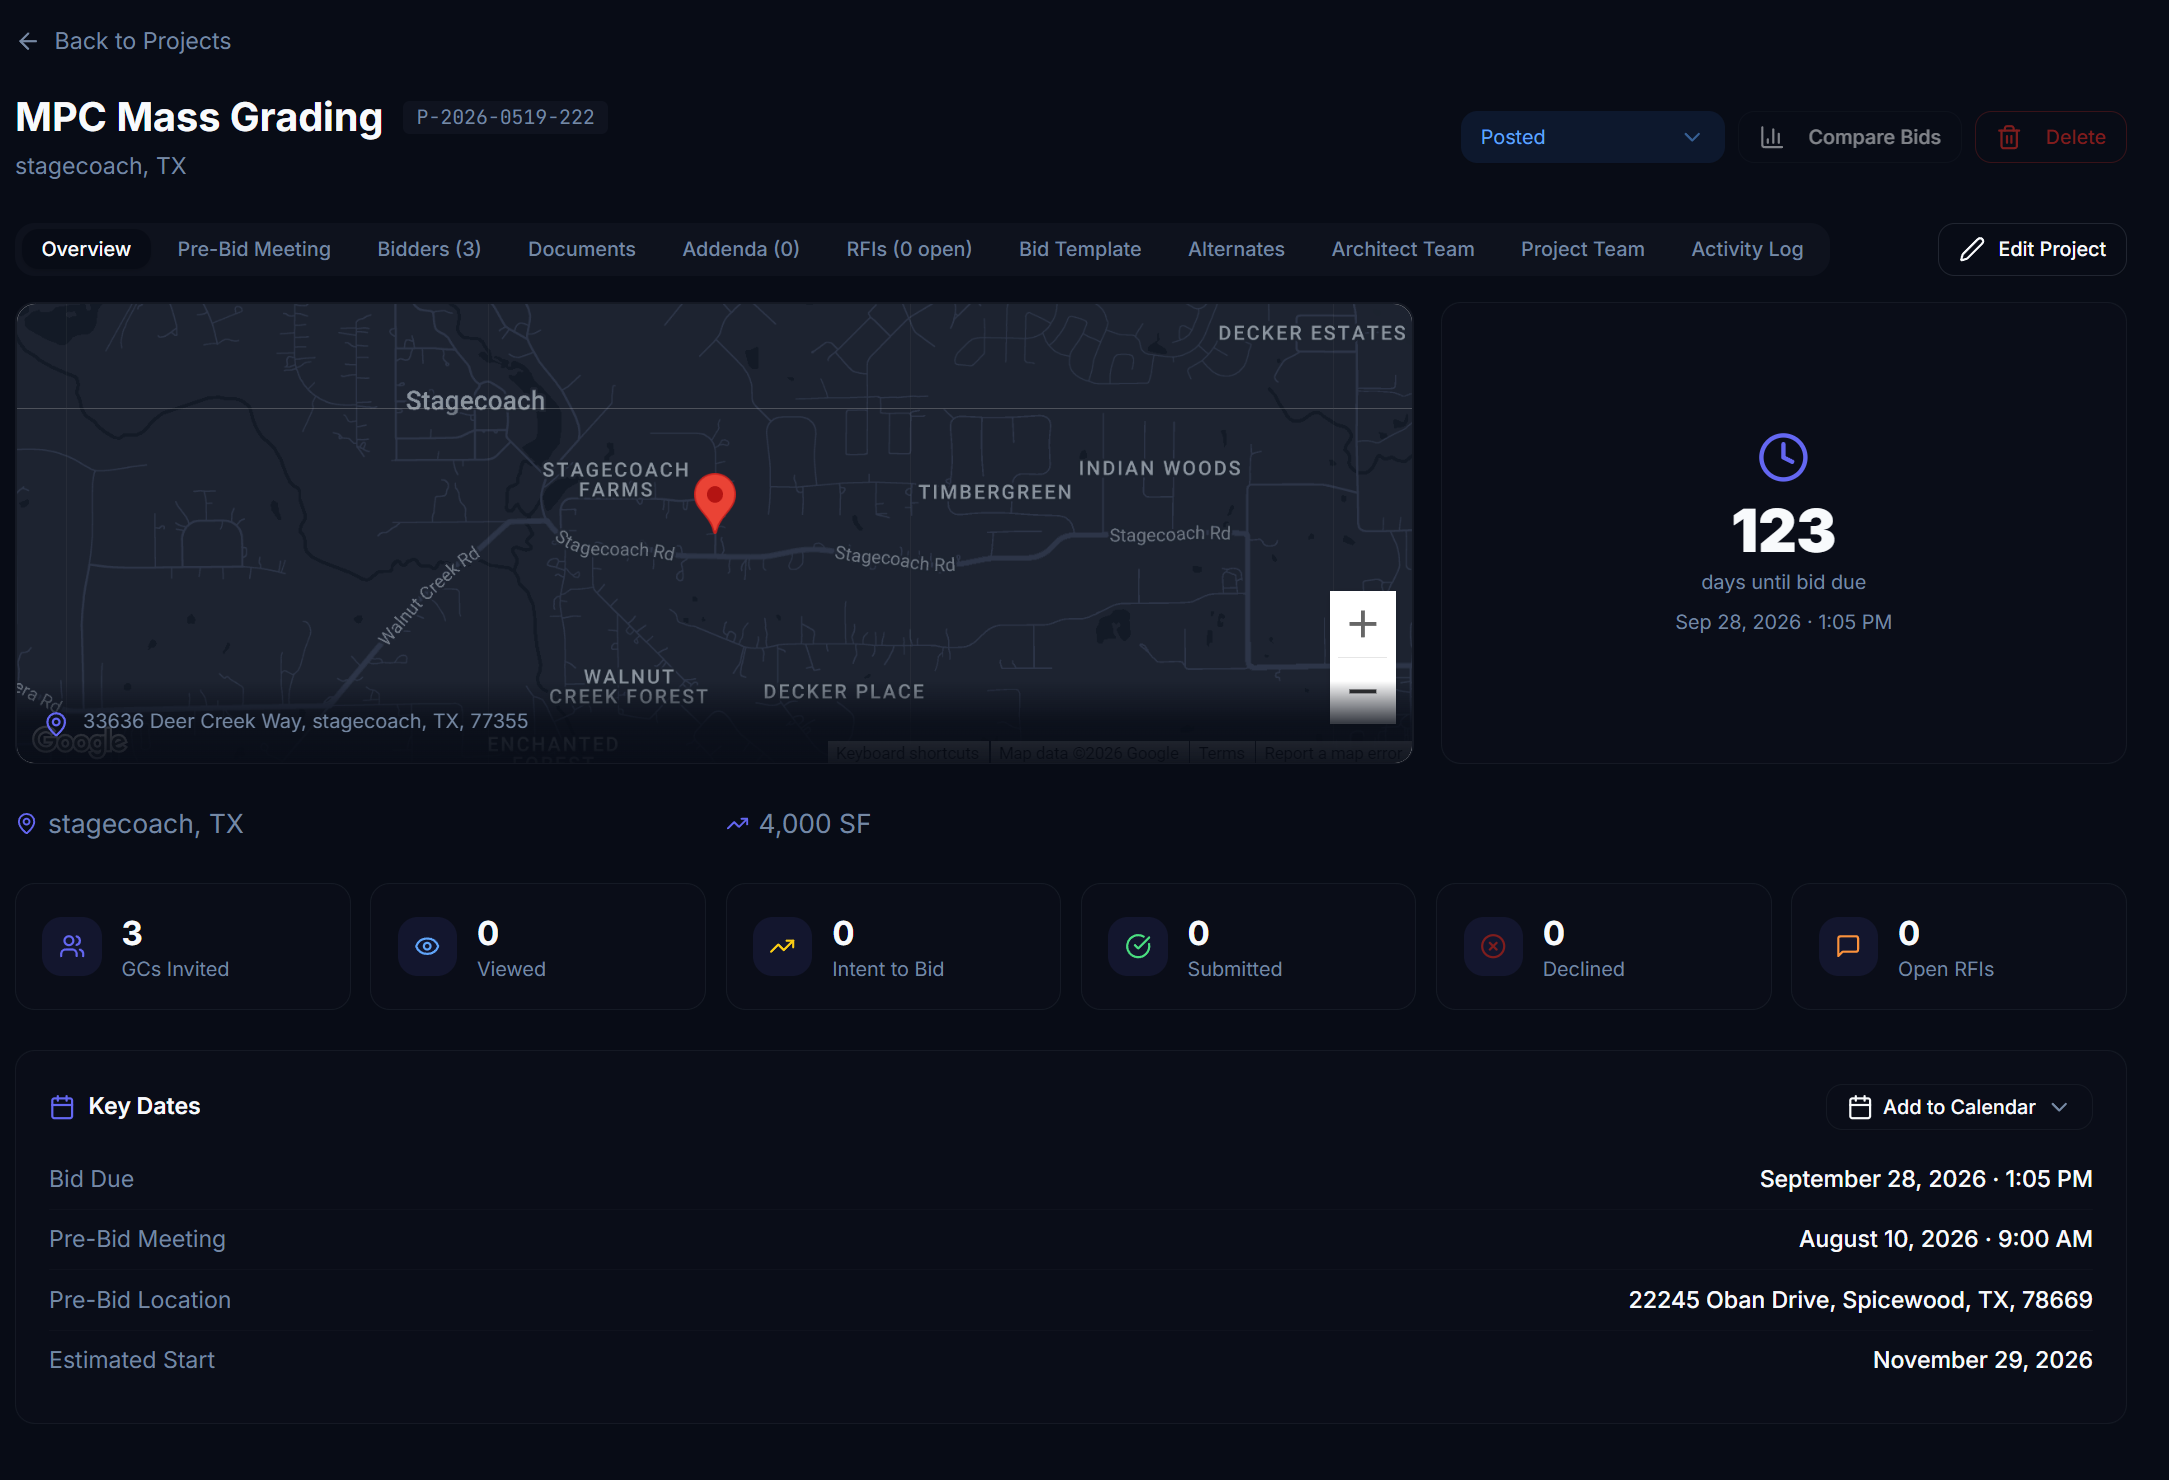Zoom out on the map
This screenshot has height=1480, width=2169.
[1362, 691]
